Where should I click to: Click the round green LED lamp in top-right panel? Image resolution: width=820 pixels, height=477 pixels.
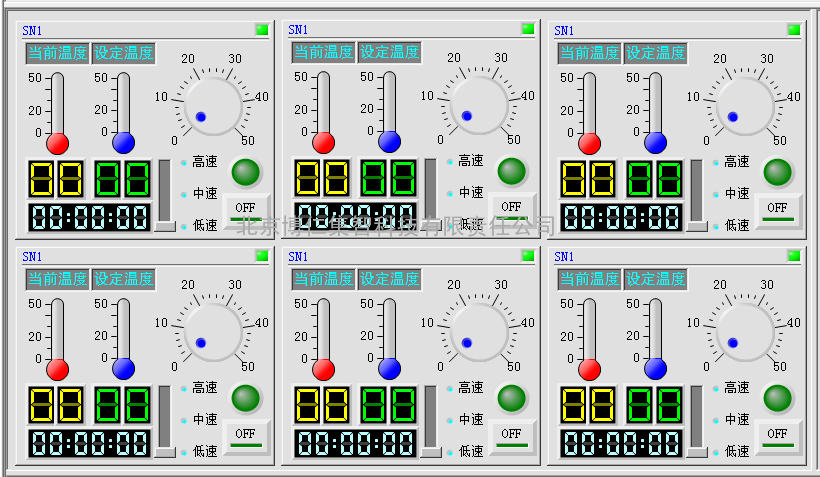pyautogui.click(x=777, y=172)
